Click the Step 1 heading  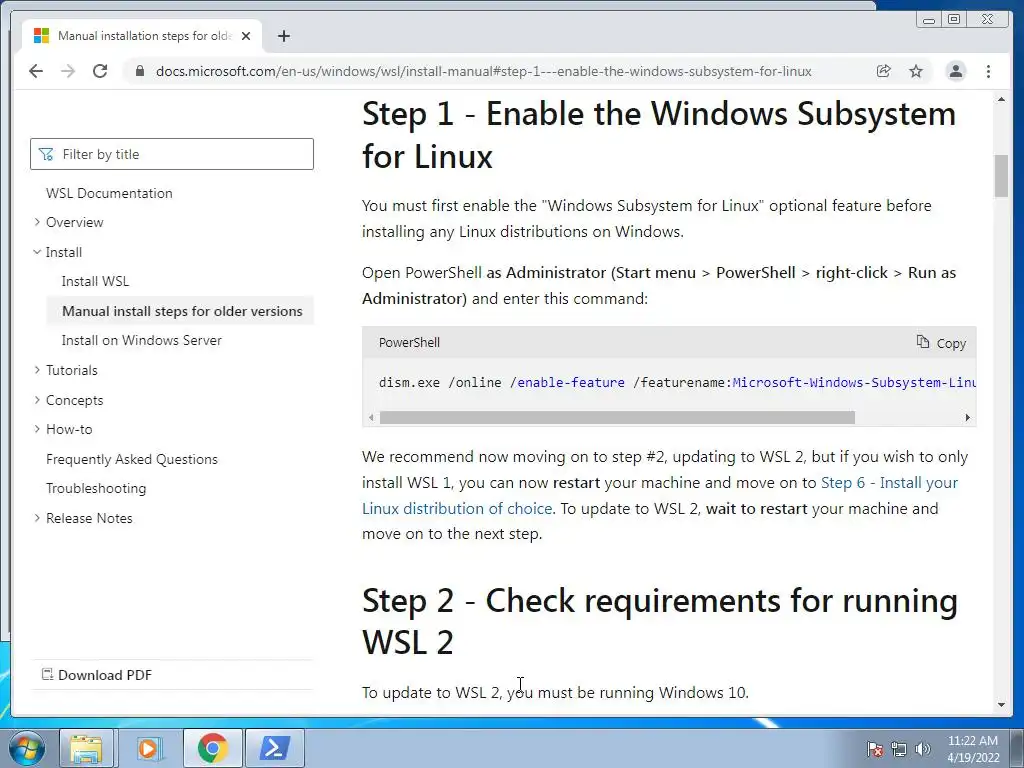(659, 135)
